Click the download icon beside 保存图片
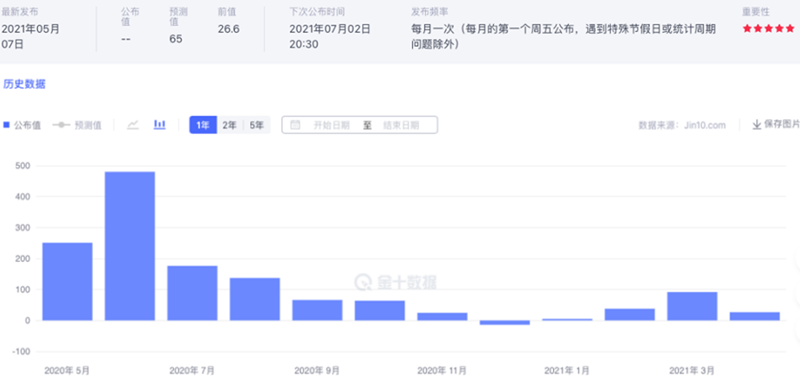Viewport: 800px width, 387px height. click(757, 125)
